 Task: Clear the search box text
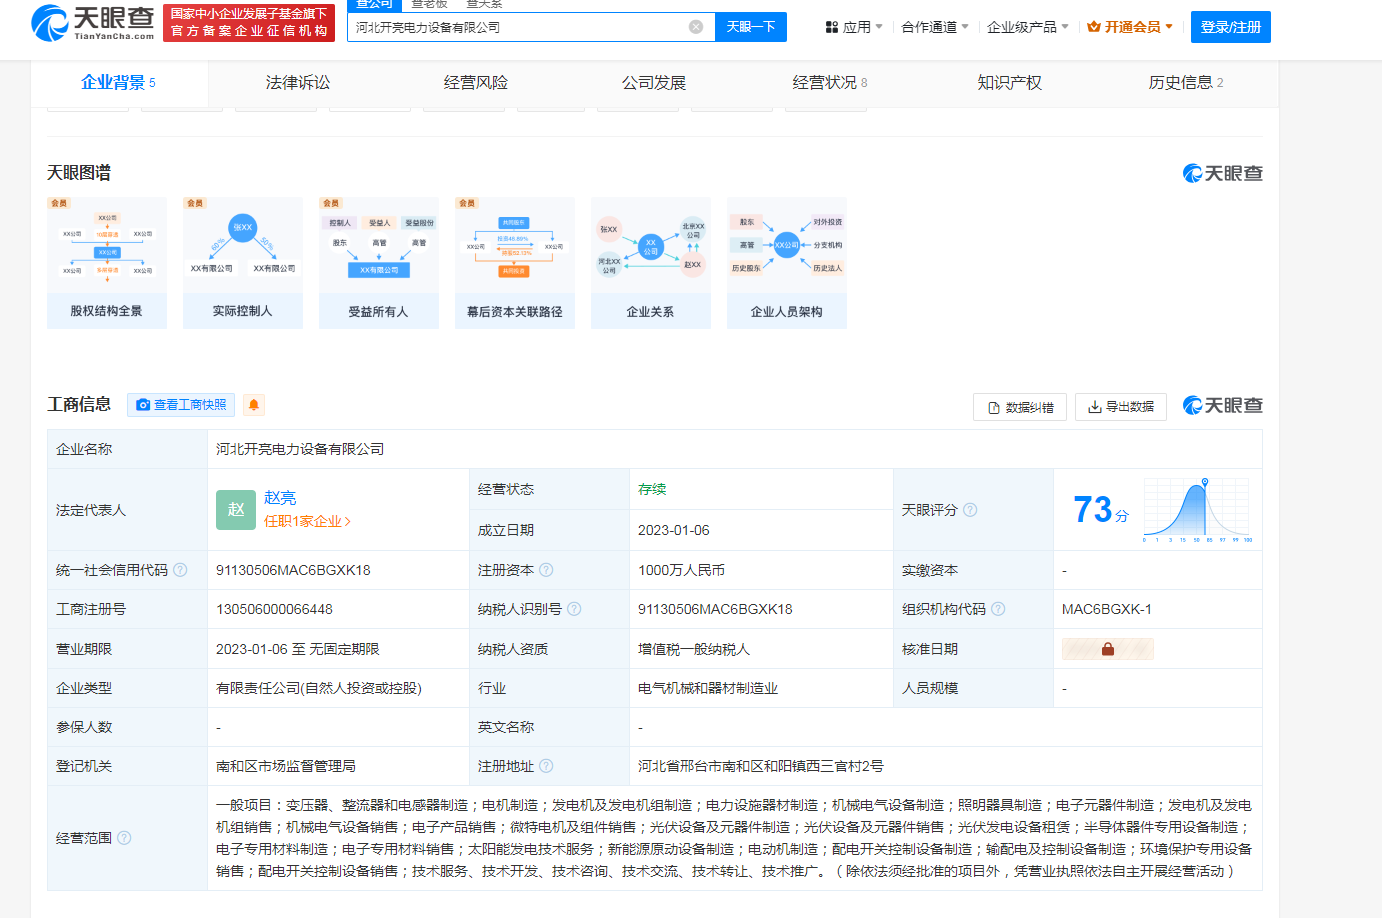click(696, 27)
